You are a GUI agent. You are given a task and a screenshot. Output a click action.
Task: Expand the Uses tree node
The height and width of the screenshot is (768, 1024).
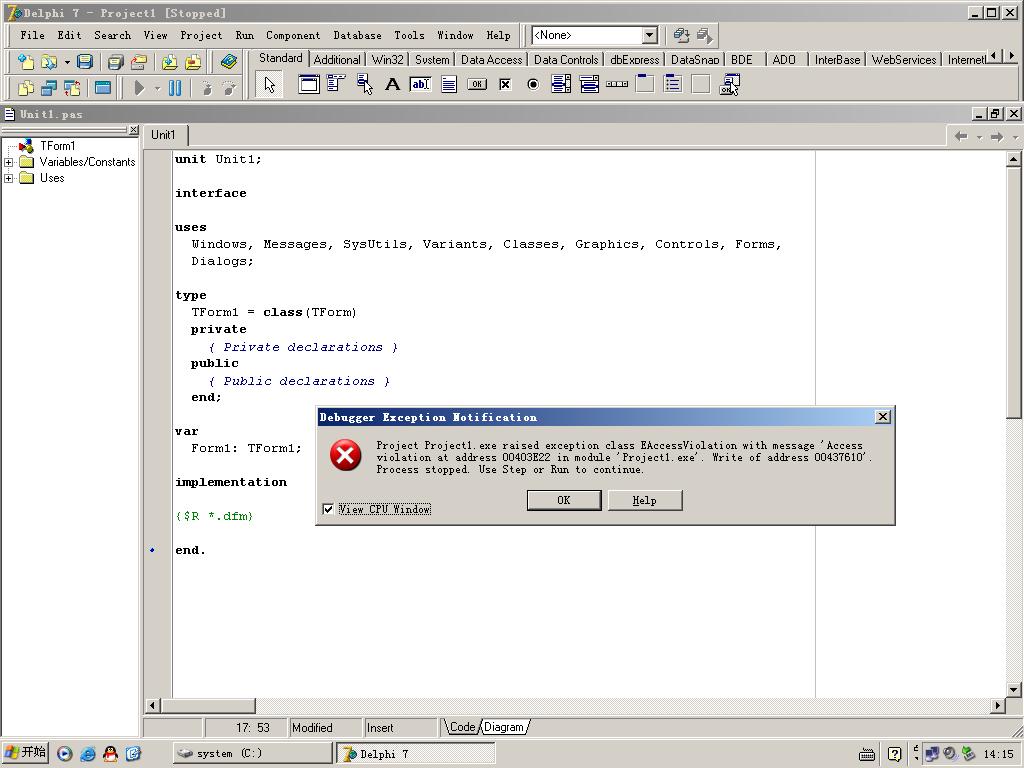pyautogui.click(x=9, y=178)
